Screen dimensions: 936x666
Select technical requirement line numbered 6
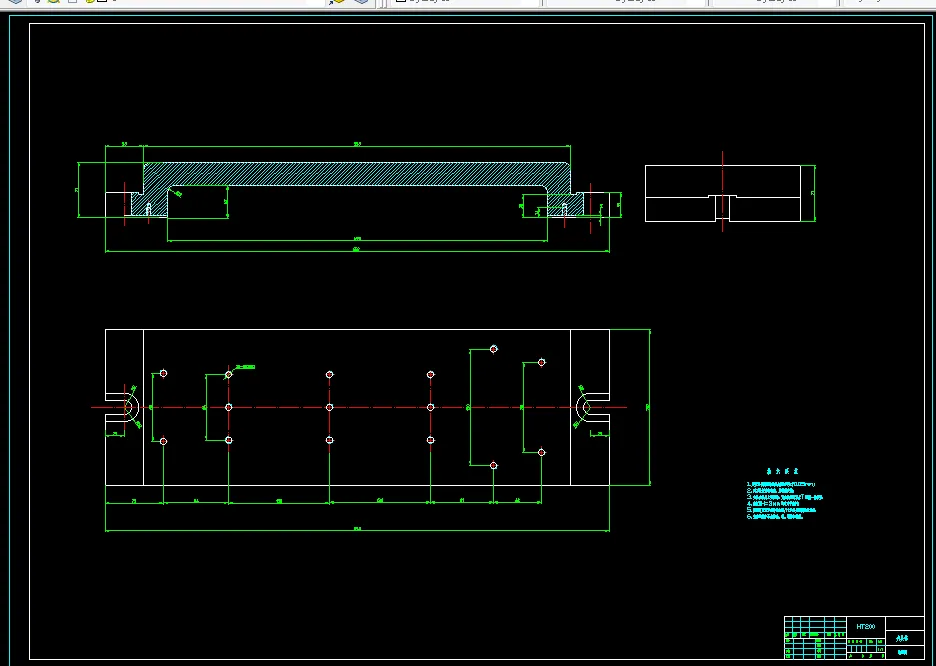coord(775,517)
